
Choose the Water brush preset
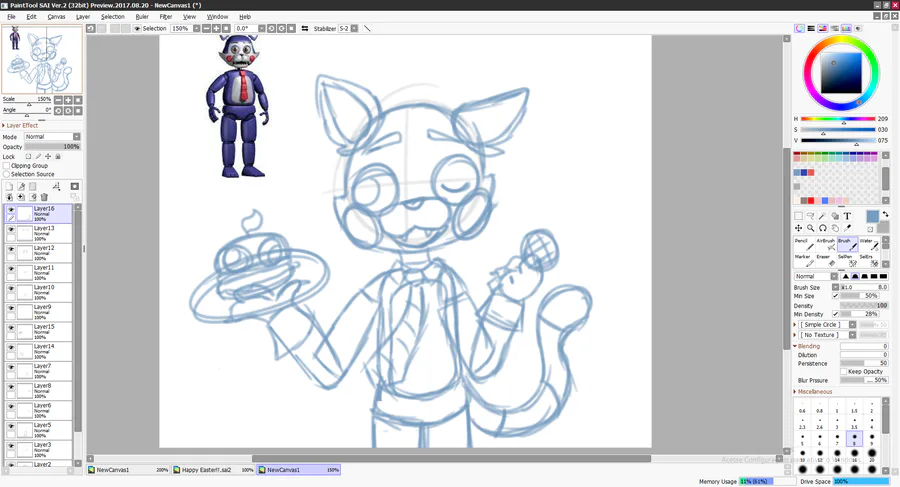[x=868, y=244]
